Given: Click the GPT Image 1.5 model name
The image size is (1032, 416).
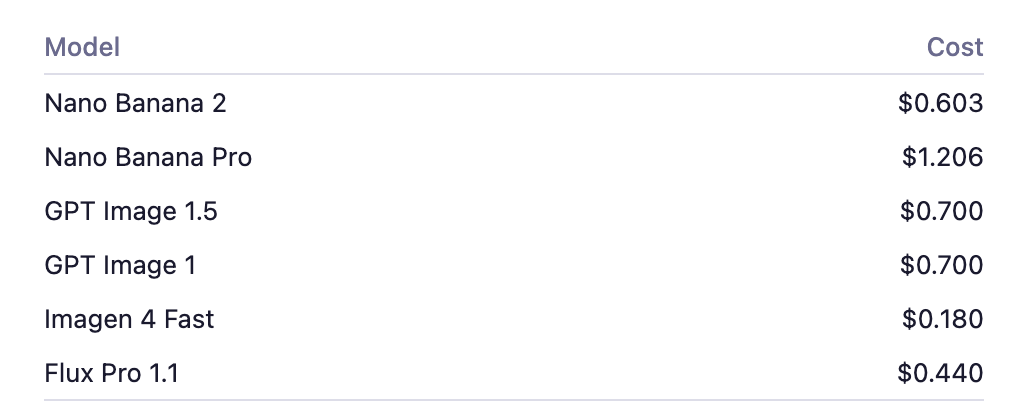Looking at the screenshot, I should click(131, 211).
